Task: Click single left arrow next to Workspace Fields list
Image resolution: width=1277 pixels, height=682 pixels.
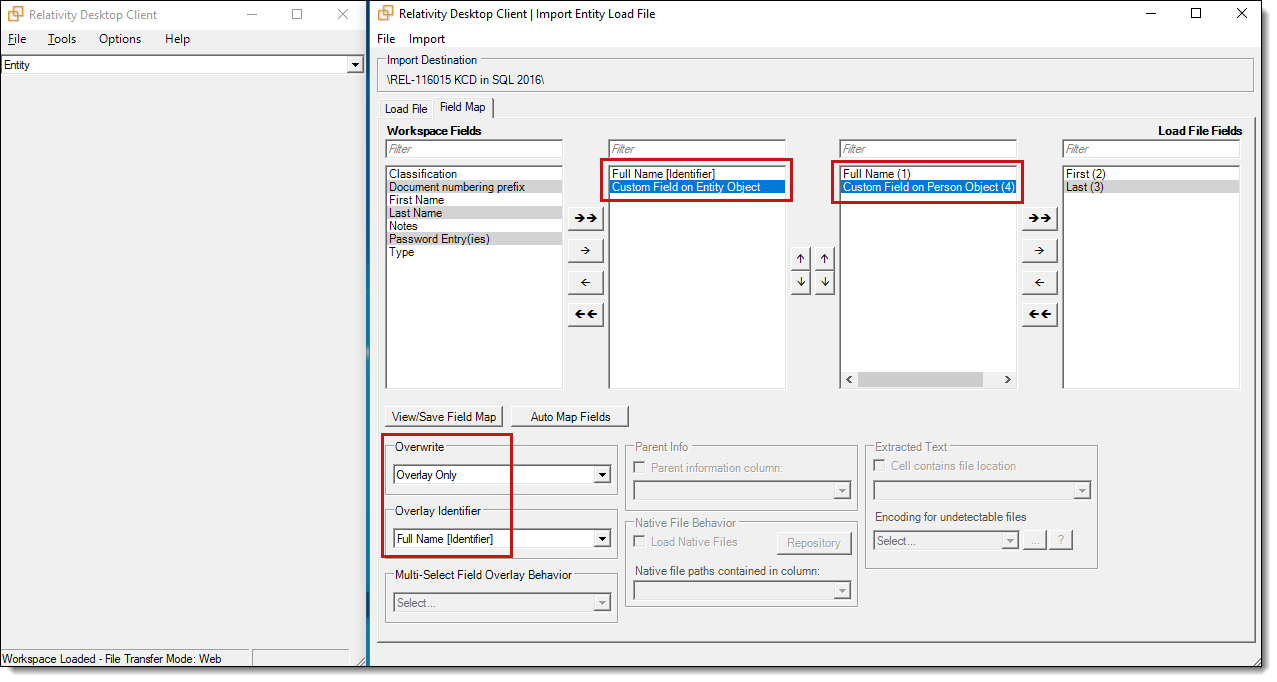Action: click(585, 283)
